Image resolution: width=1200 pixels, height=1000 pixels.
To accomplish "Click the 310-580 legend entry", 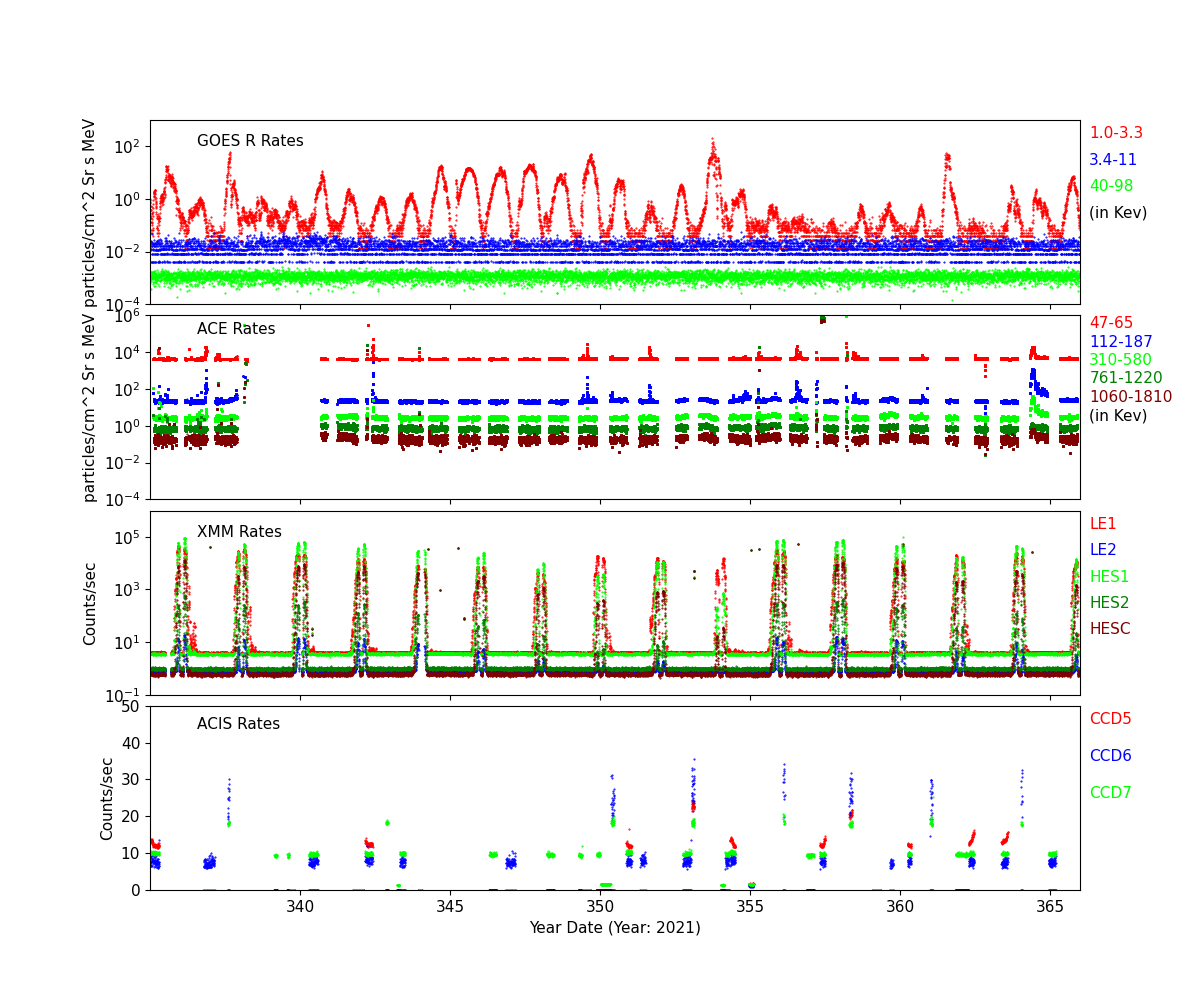I will point(1120,360).
